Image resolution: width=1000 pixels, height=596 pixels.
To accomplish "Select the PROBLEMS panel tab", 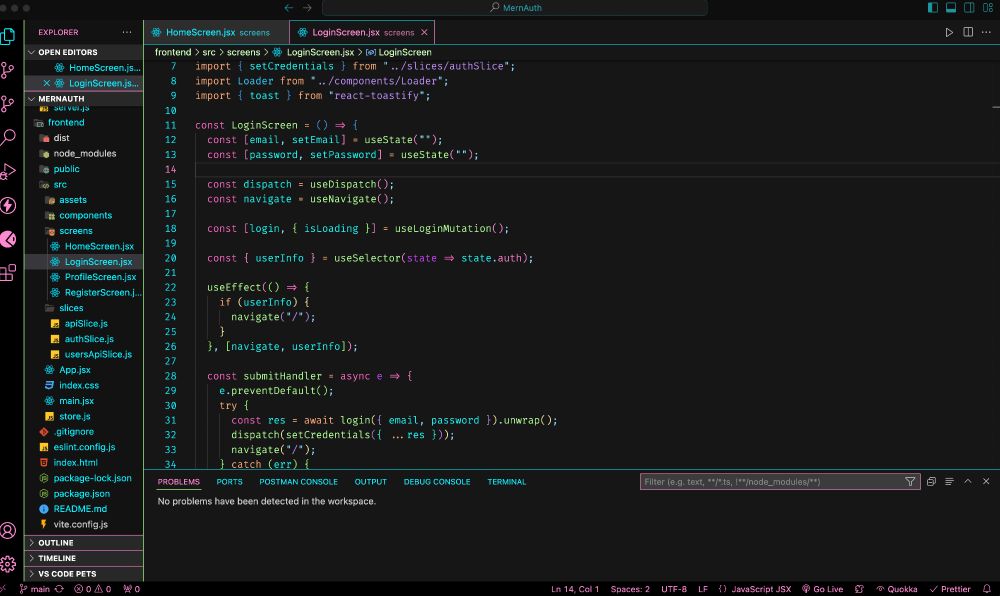I will point(179,482).
